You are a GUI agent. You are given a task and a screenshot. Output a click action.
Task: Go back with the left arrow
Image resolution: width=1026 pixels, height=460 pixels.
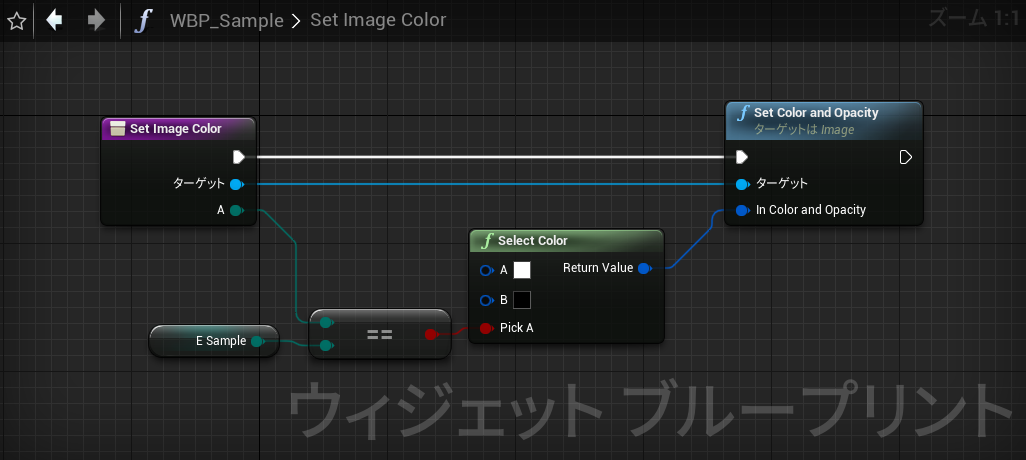(54, 20)
